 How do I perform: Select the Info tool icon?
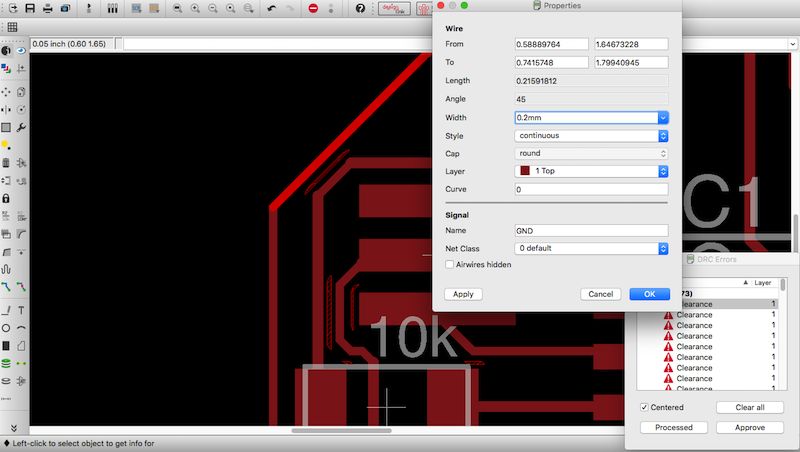point(6,51)
